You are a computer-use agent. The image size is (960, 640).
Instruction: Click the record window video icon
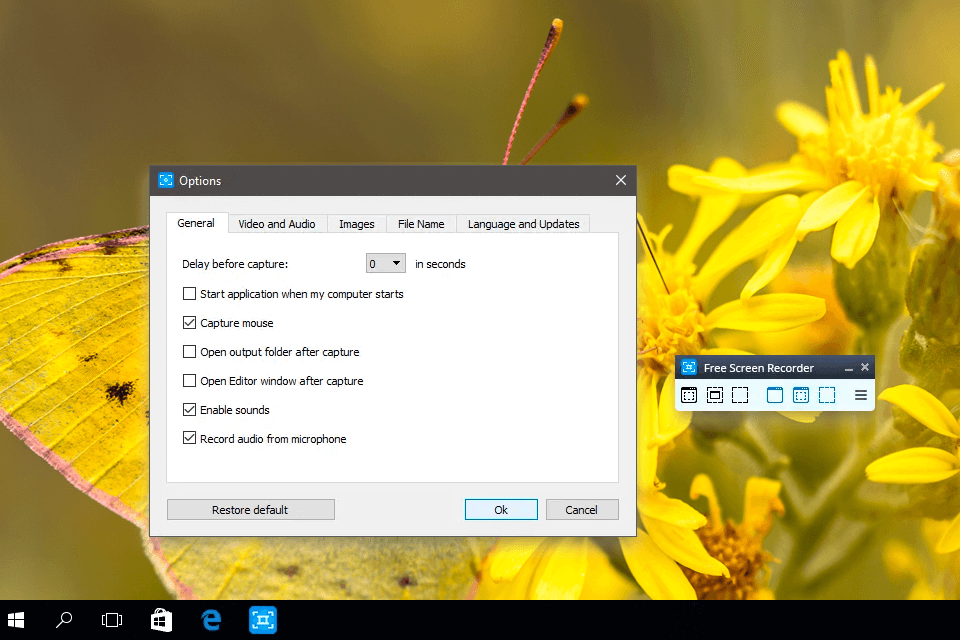pos(801,395)
